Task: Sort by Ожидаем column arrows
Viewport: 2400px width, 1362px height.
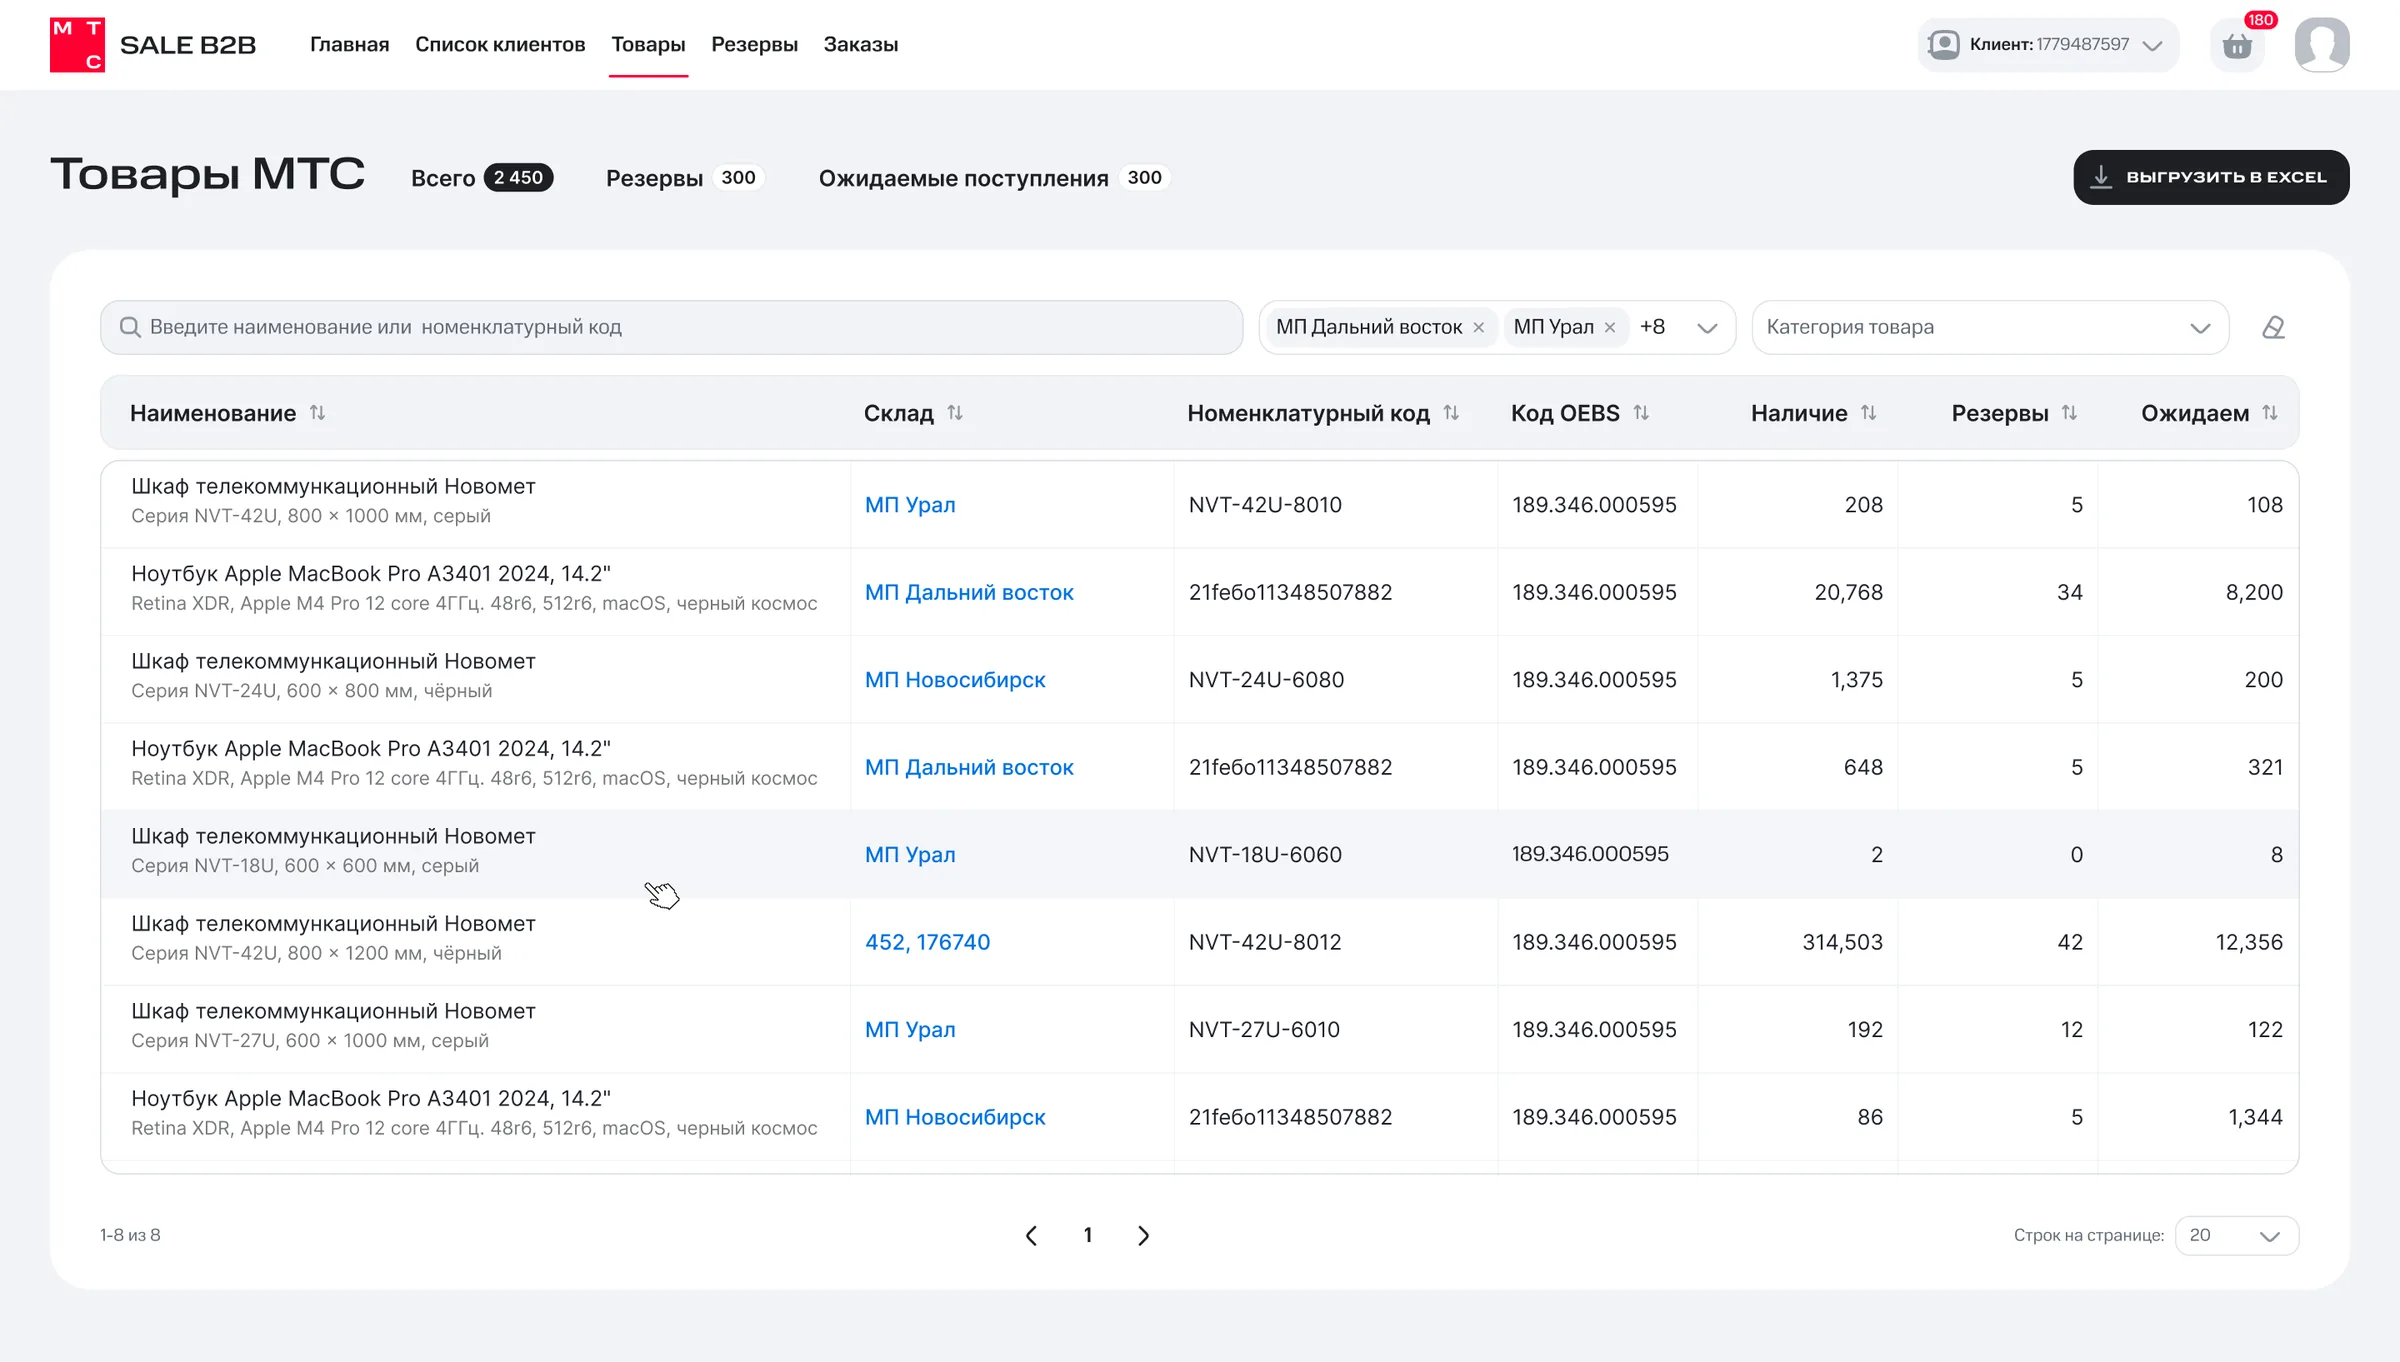Action: (x=2270, y=413)
